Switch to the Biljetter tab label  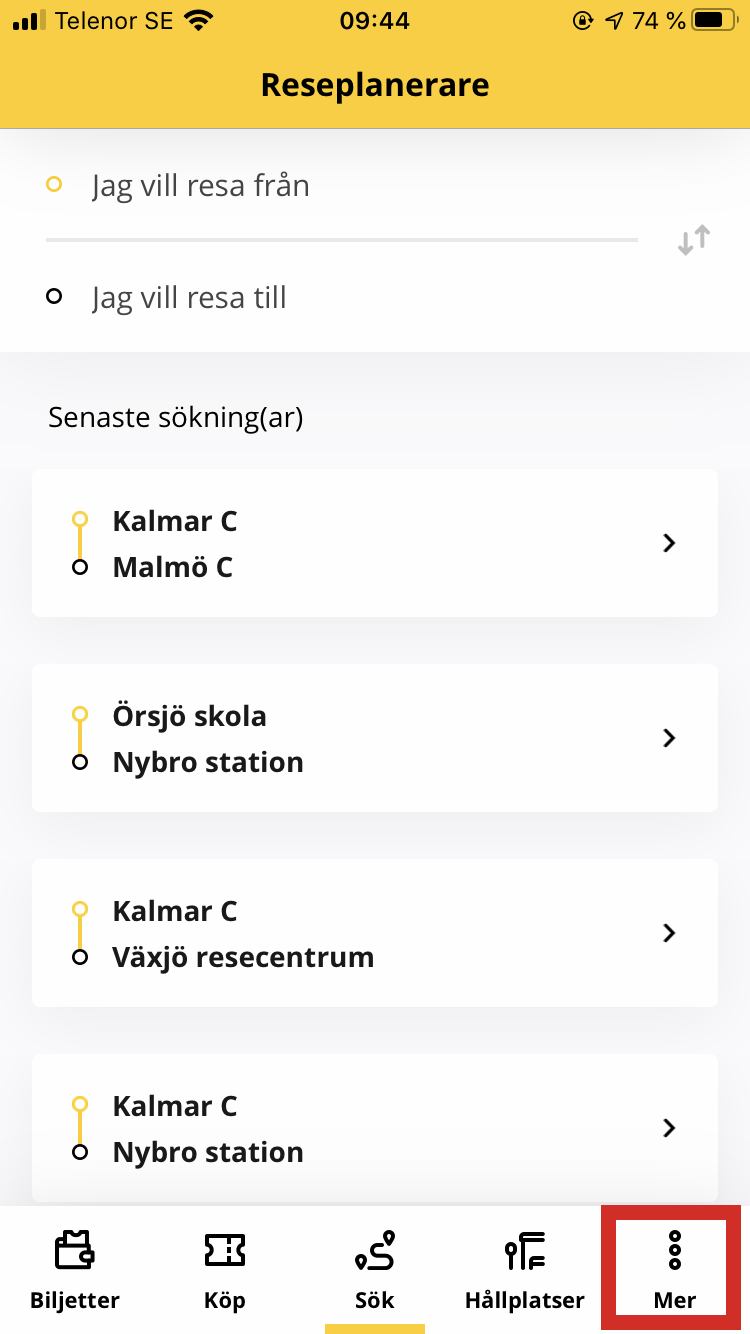pos(75,1301)
